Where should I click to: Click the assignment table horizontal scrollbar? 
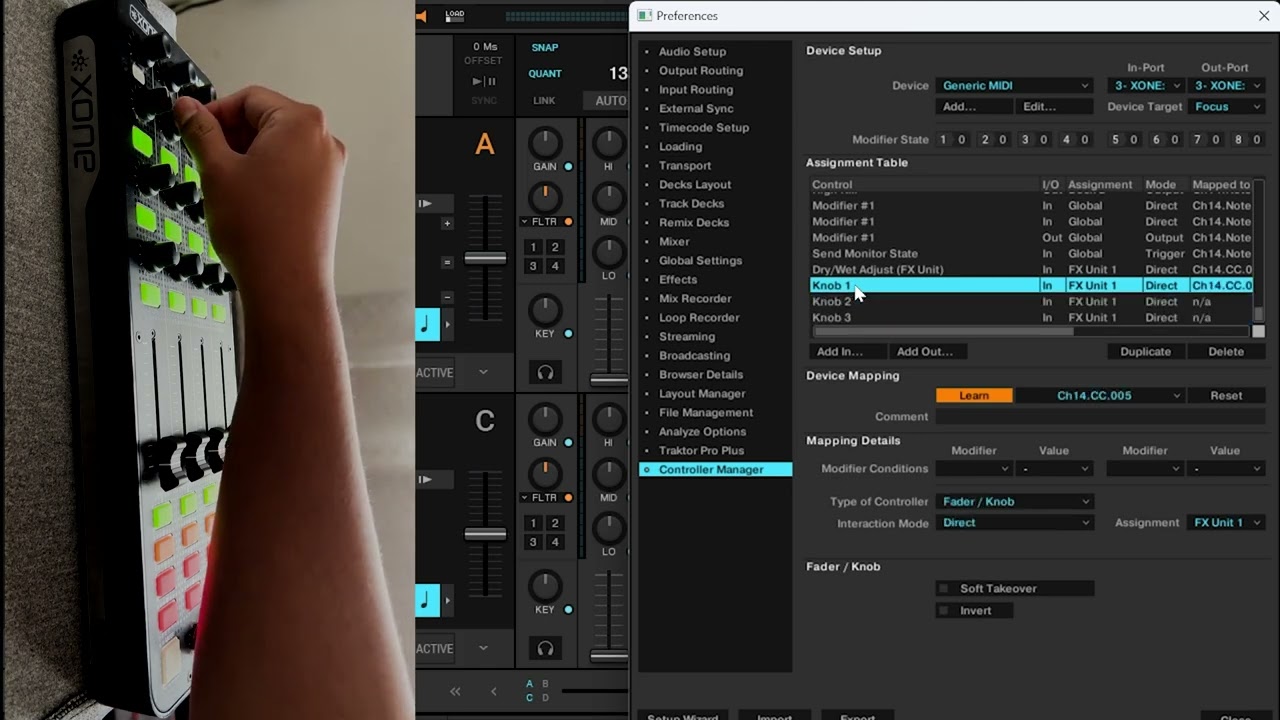pyautogui.click(x=943, y=332)
